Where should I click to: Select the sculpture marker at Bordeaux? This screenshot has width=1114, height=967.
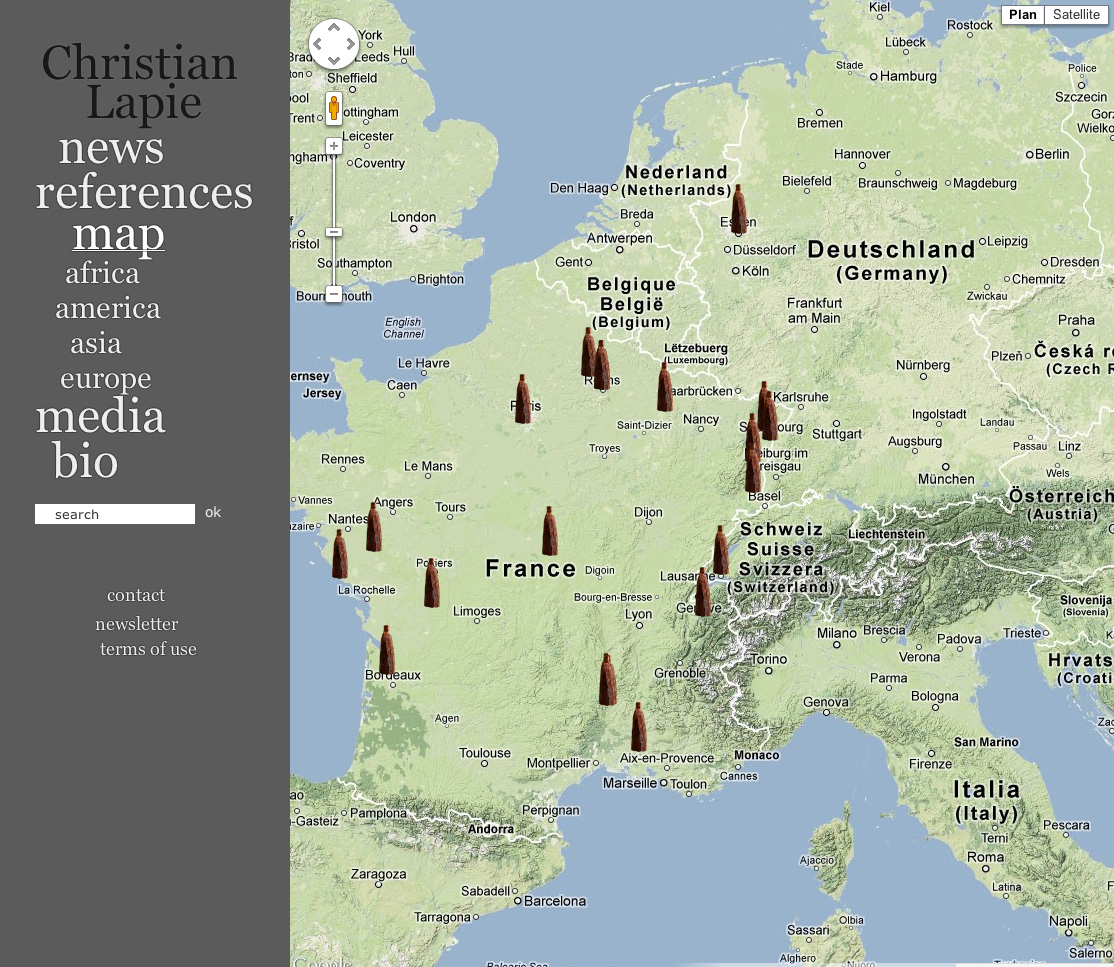(386, 650)
